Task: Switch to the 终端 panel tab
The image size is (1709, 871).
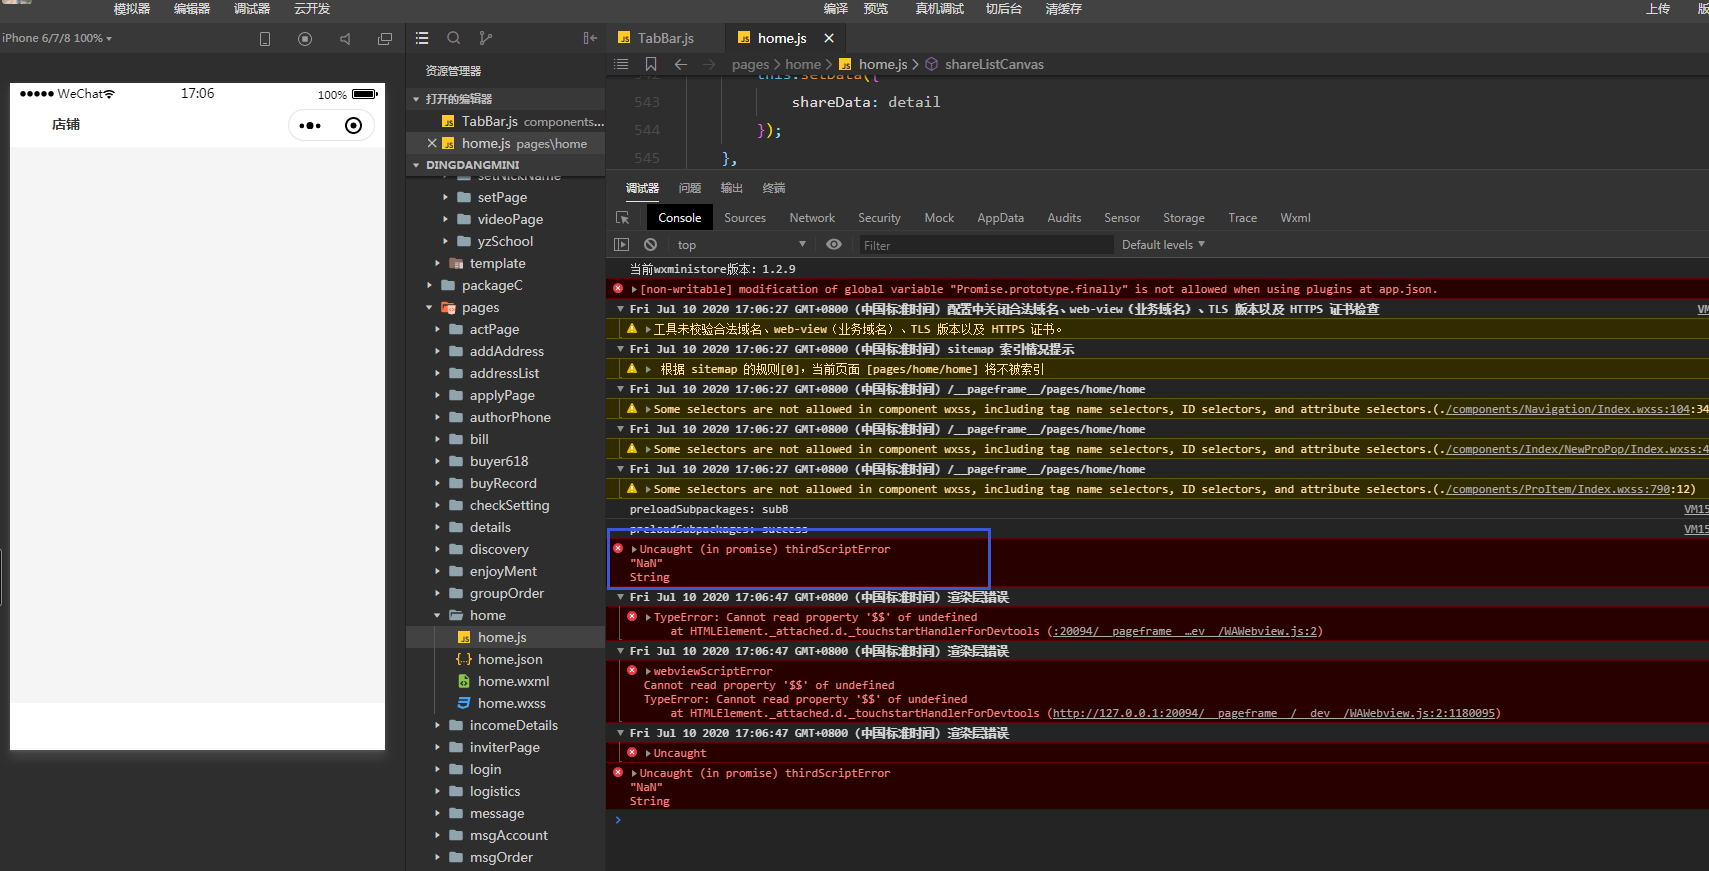Action: [x=774, y=188]
